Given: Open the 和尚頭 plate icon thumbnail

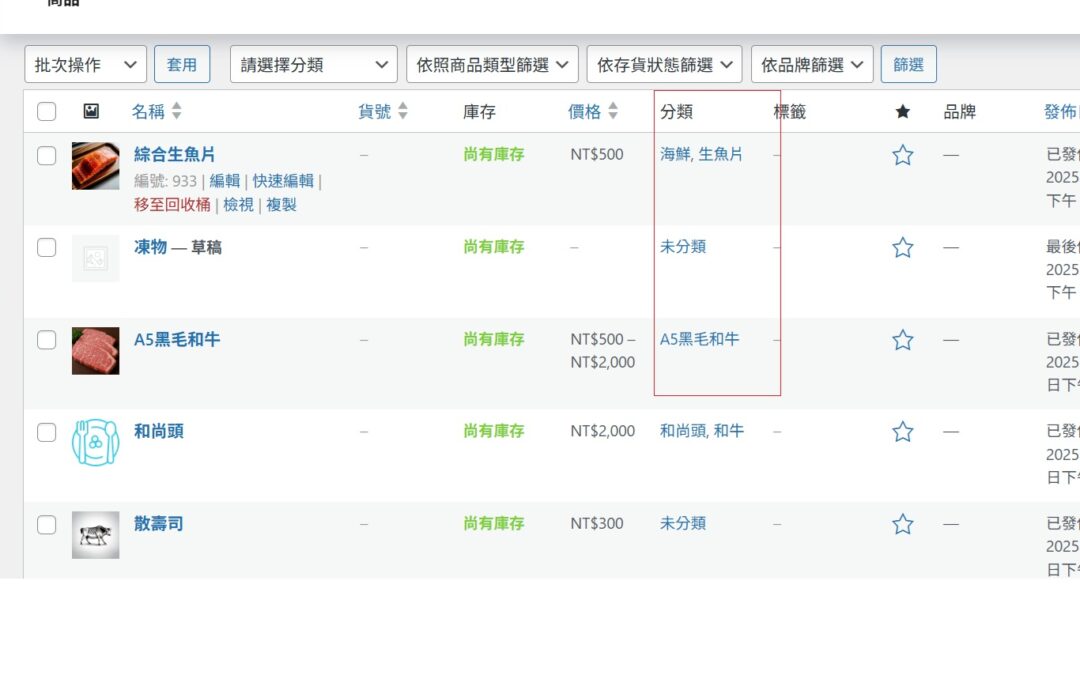Looking at the screenshot, I should 95,443.
